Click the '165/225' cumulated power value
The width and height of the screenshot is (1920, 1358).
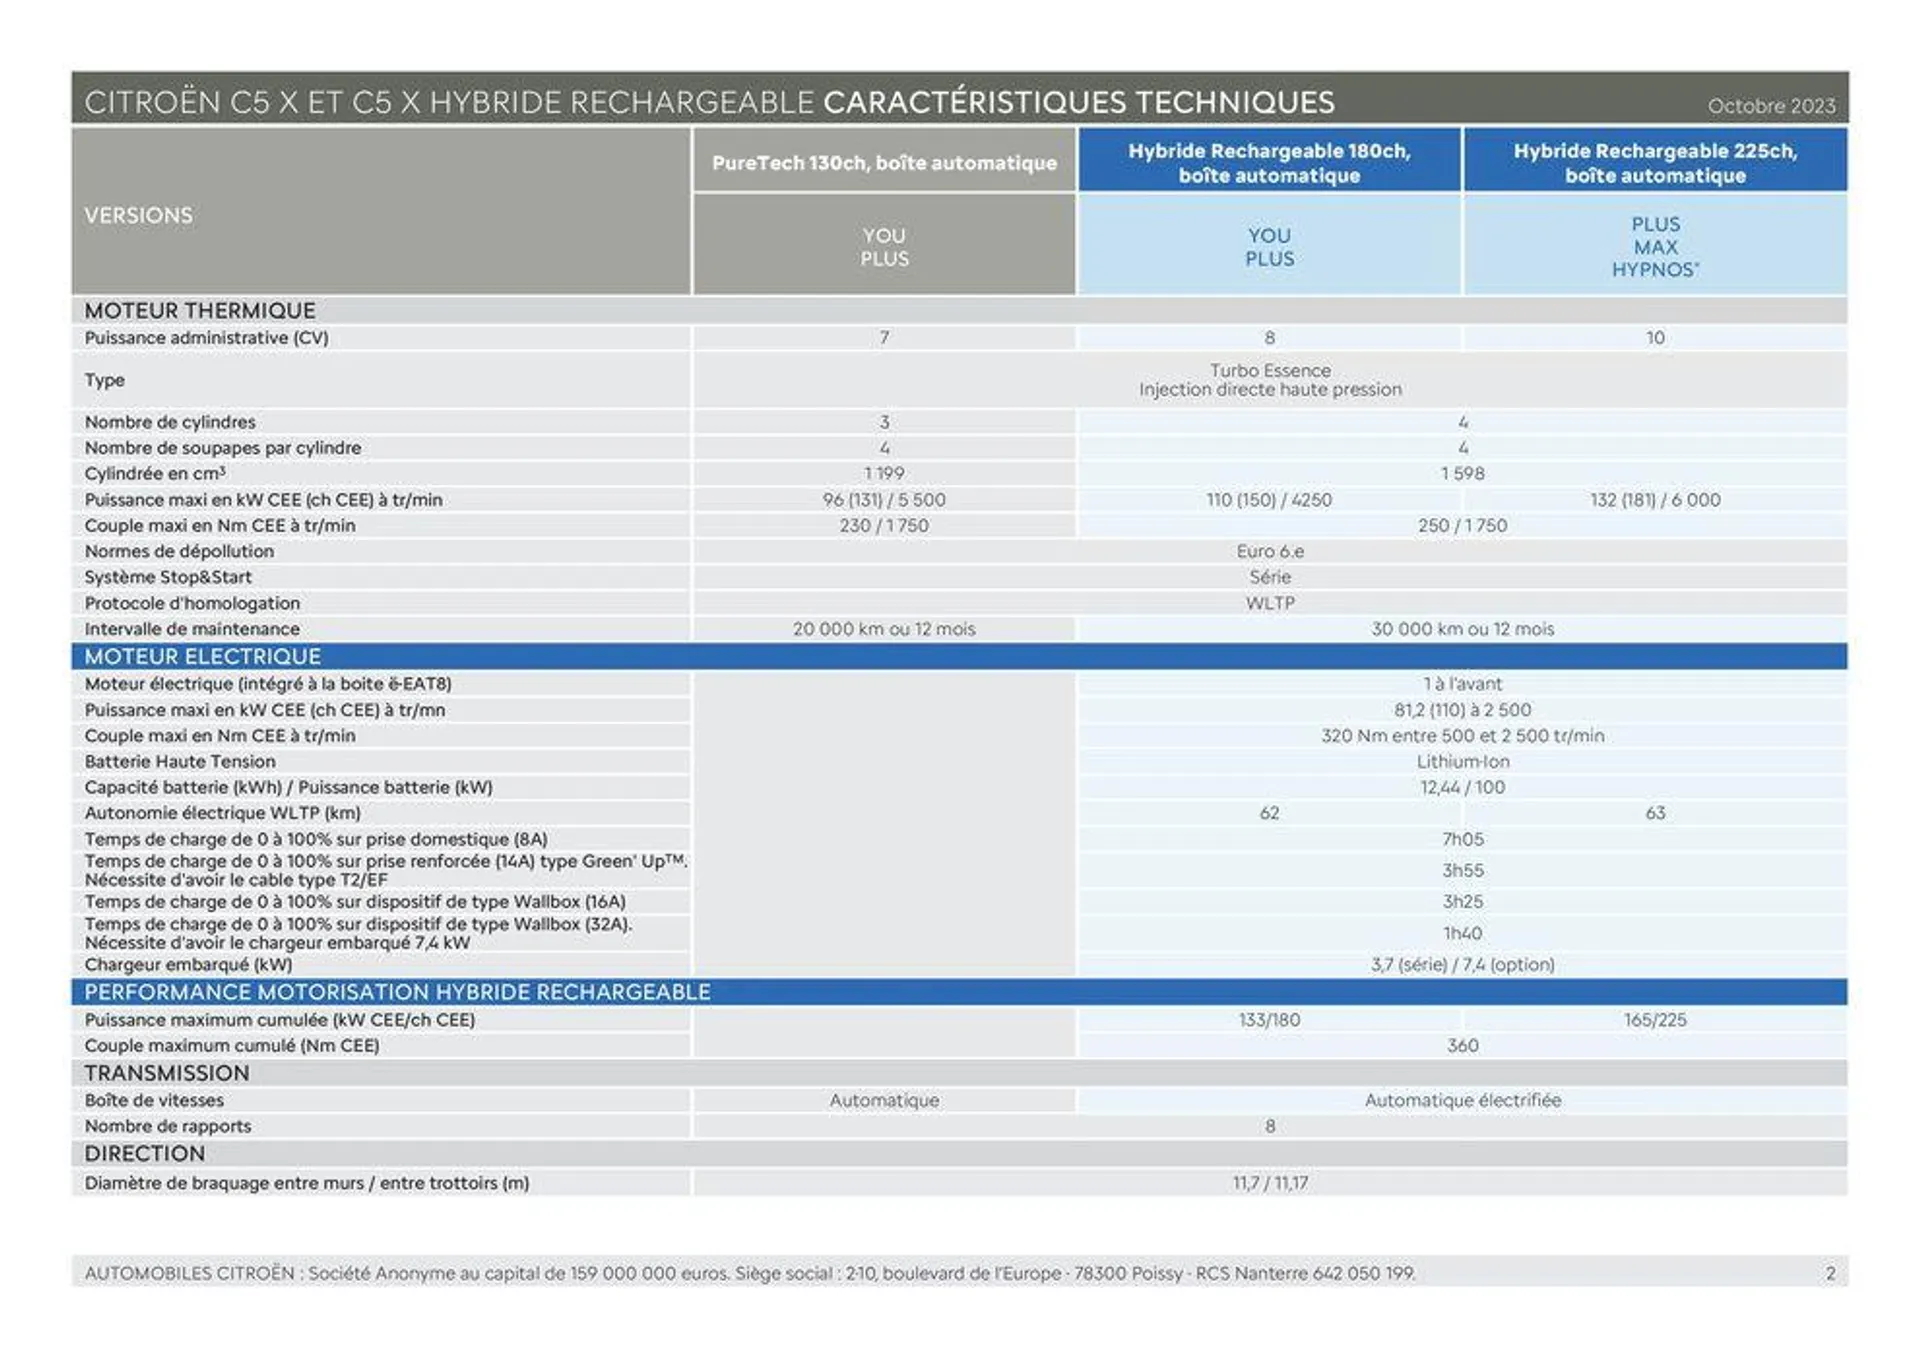click(1655, 1020)
